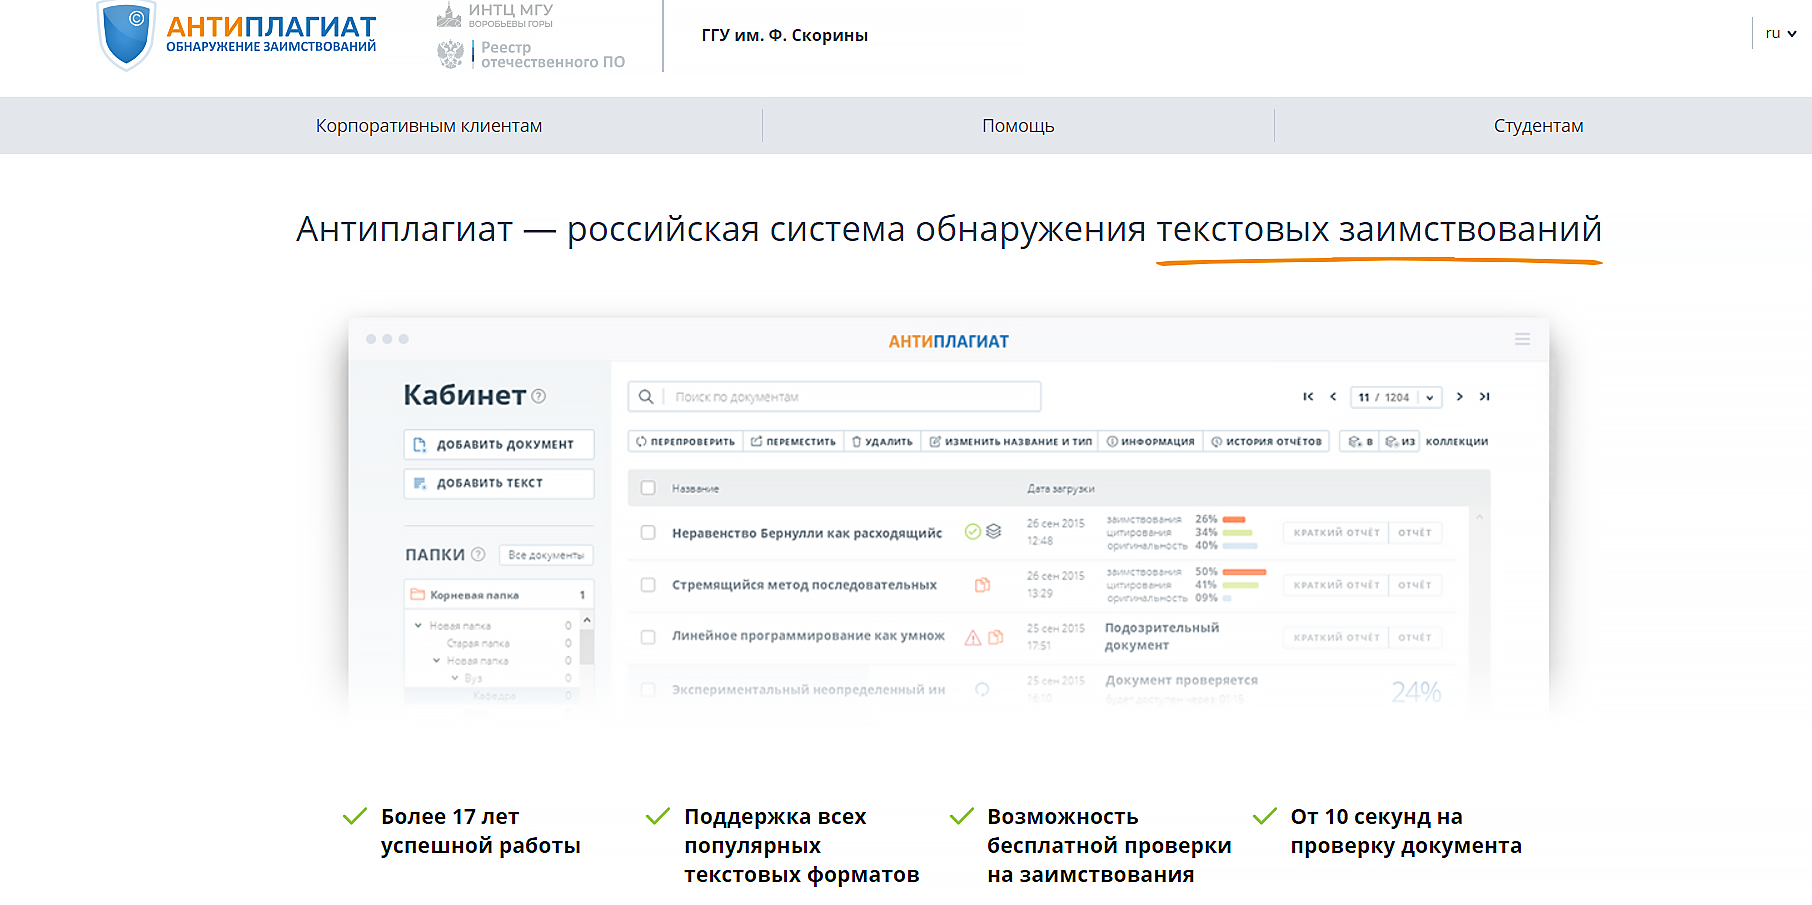Select the Корневая папка folder
Image resolution: width=1812 pixels, height=905 pixels.
click(x=499, y=595)
